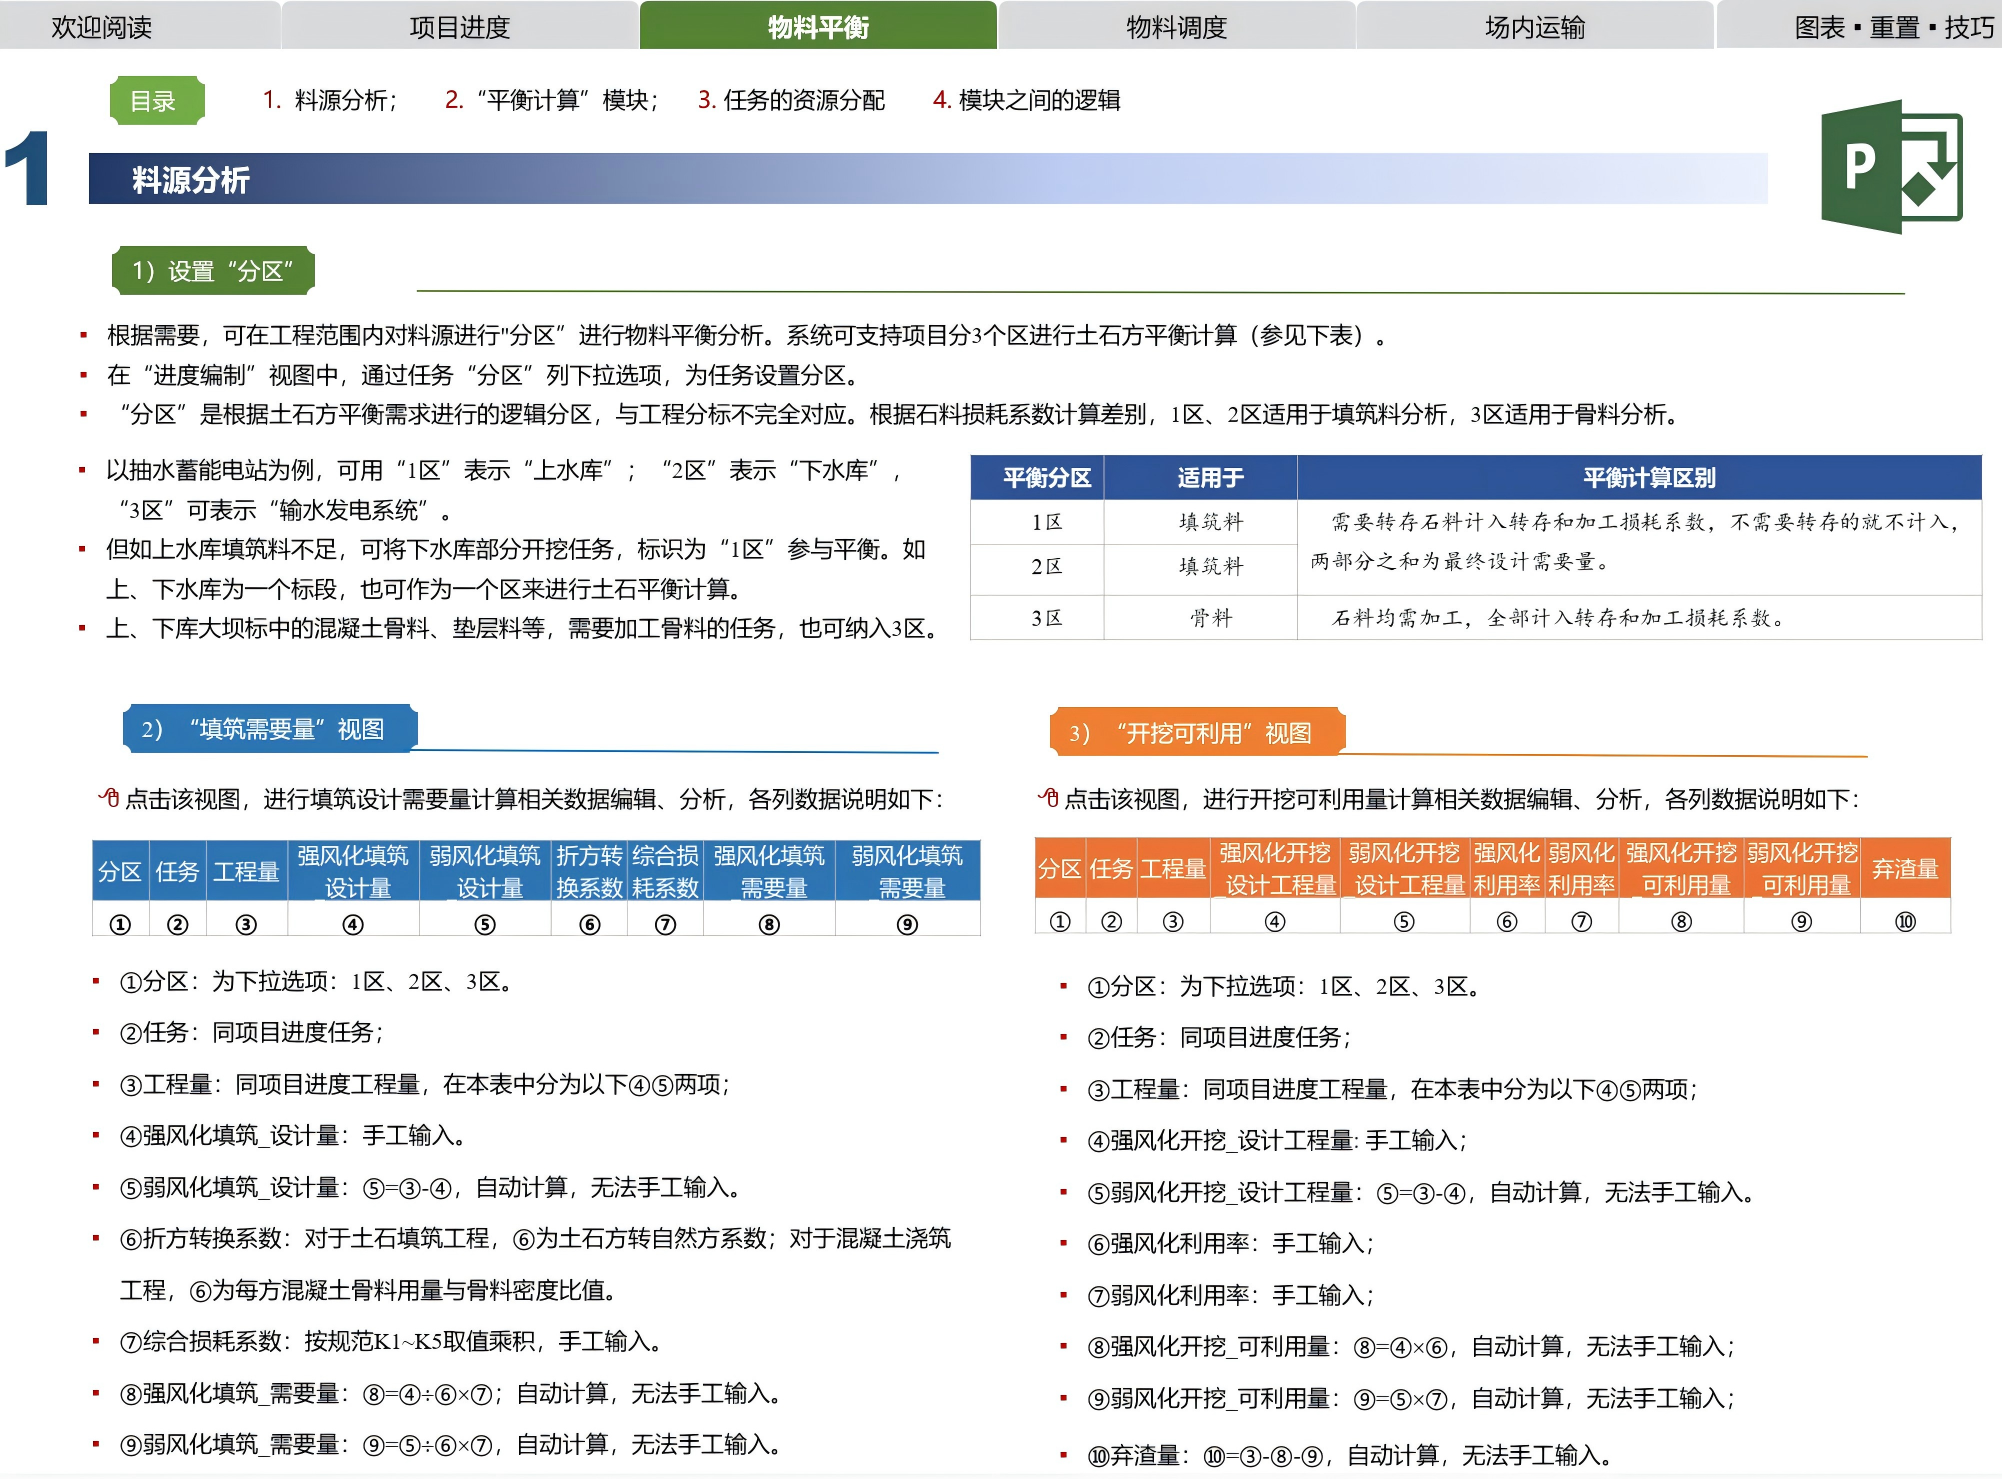
Task: Open the 欢迎阅读 tab
Action: tap(101, 27)
